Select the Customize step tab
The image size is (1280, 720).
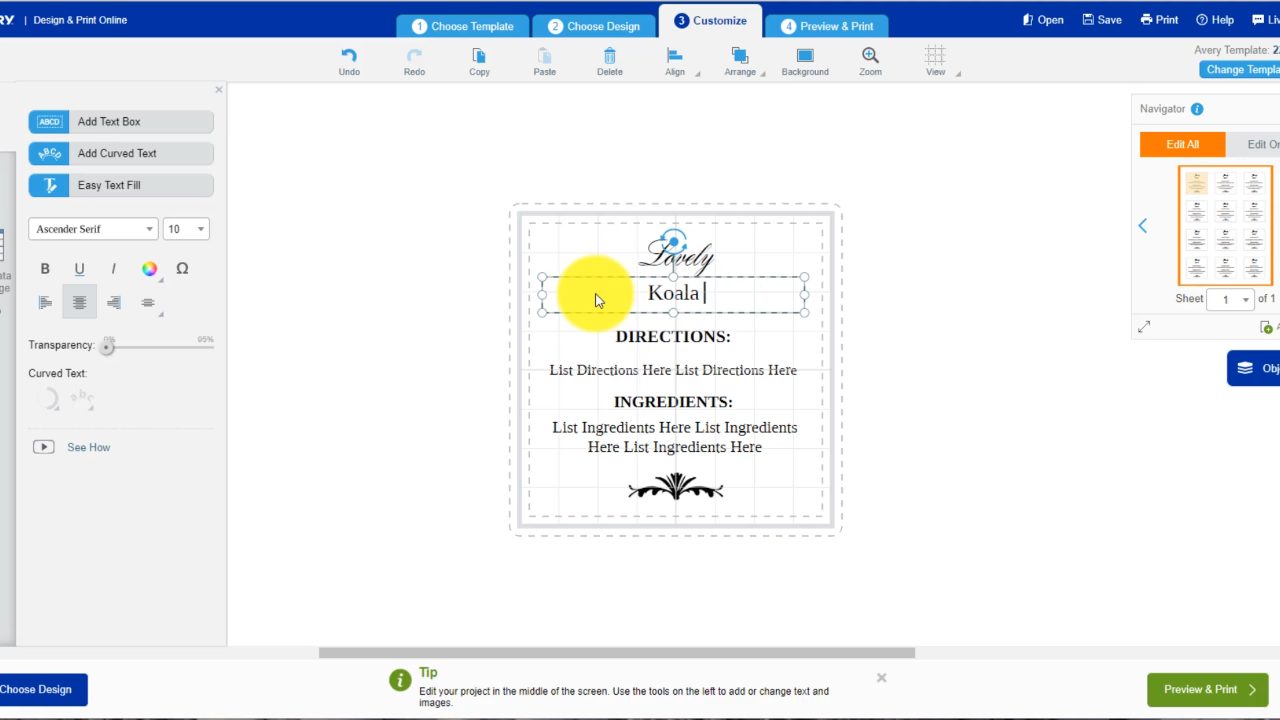[x=710, y=21]
